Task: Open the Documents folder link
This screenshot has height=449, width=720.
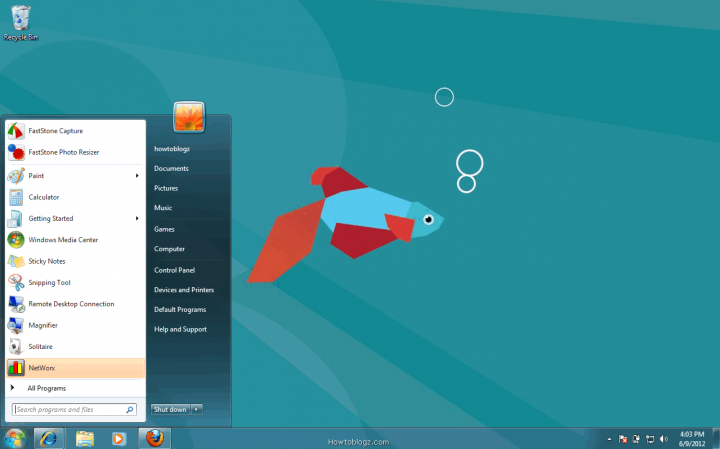Action: pos(171,169)
